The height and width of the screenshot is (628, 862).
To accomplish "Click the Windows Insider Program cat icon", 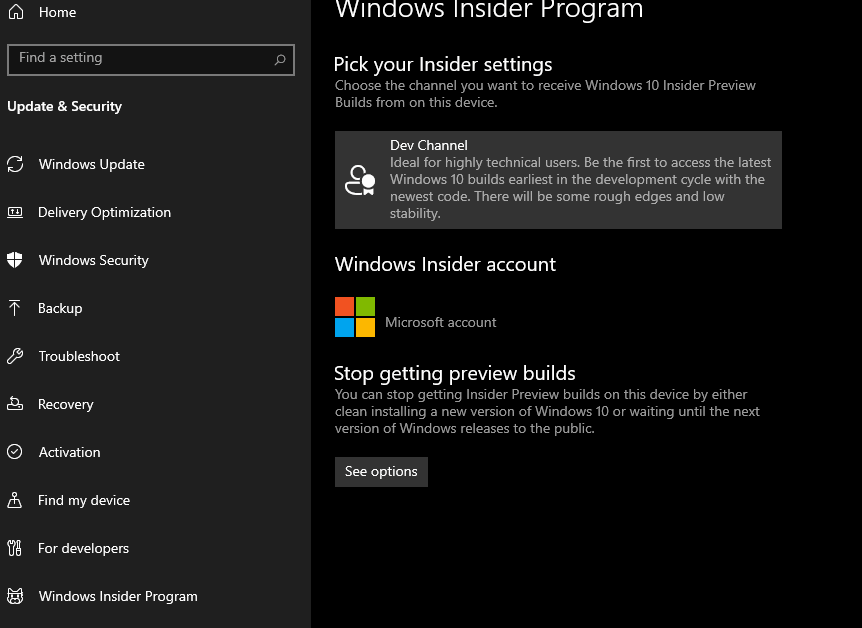I will [15, 596].
